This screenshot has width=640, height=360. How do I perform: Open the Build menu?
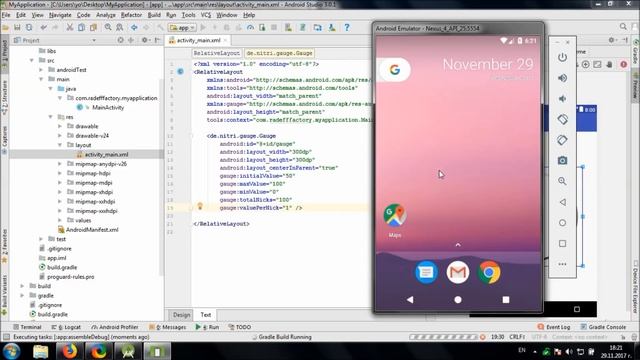(x=154, y=15)
